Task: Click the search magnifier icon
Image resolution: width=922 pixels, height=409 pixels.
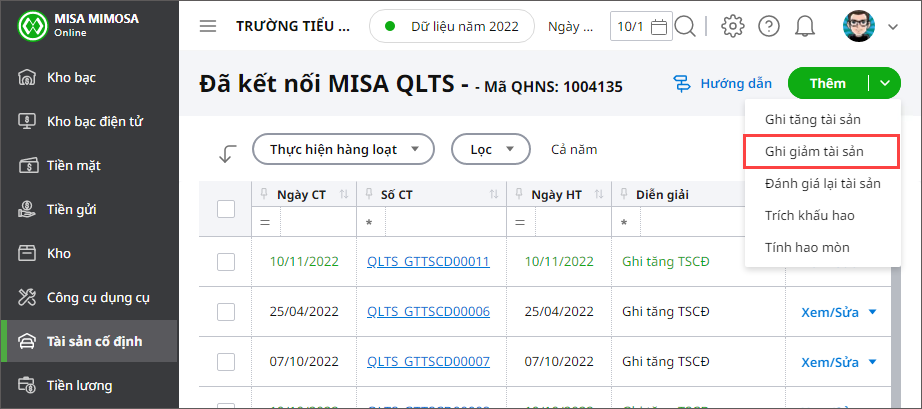Action: 685,26
